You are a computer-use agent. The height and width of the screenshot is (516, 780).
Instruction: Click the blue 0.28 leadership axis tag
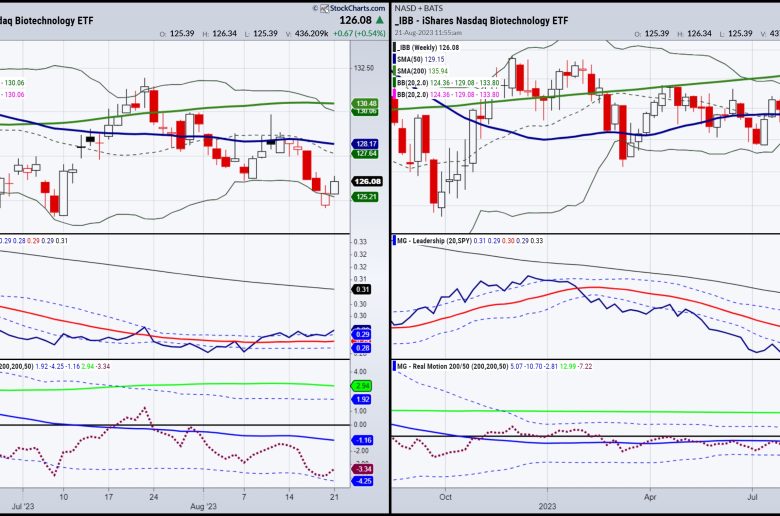tap(362, 348)
